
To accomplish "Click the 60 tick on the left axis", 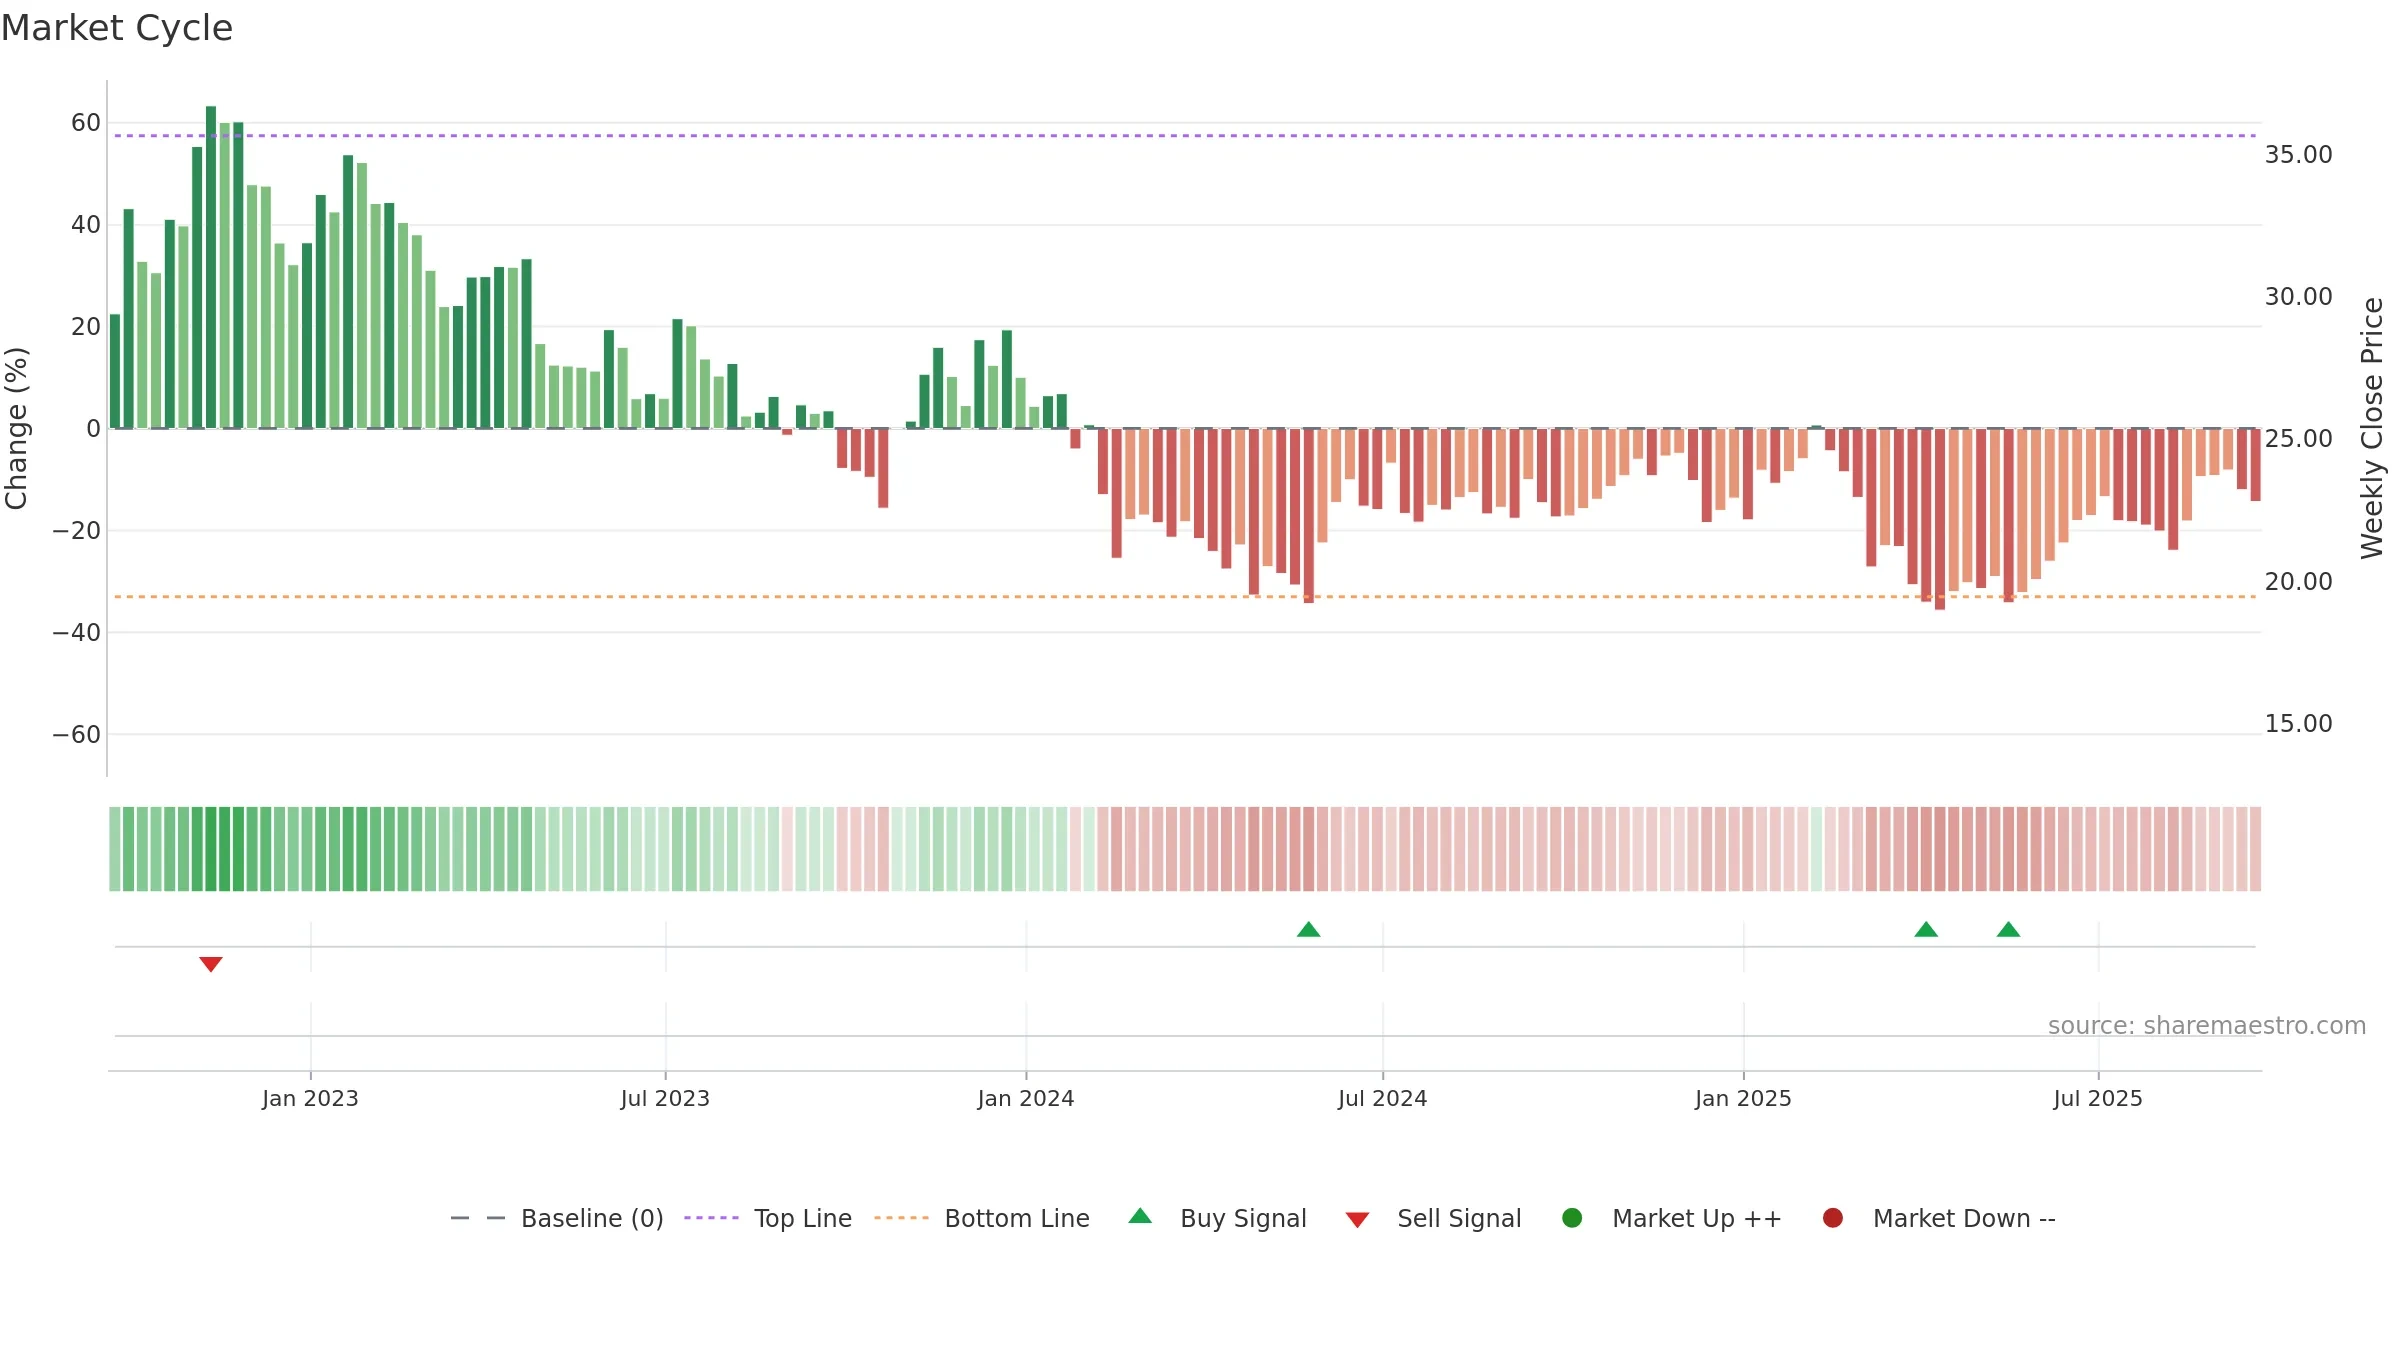I will pos(86,123).
